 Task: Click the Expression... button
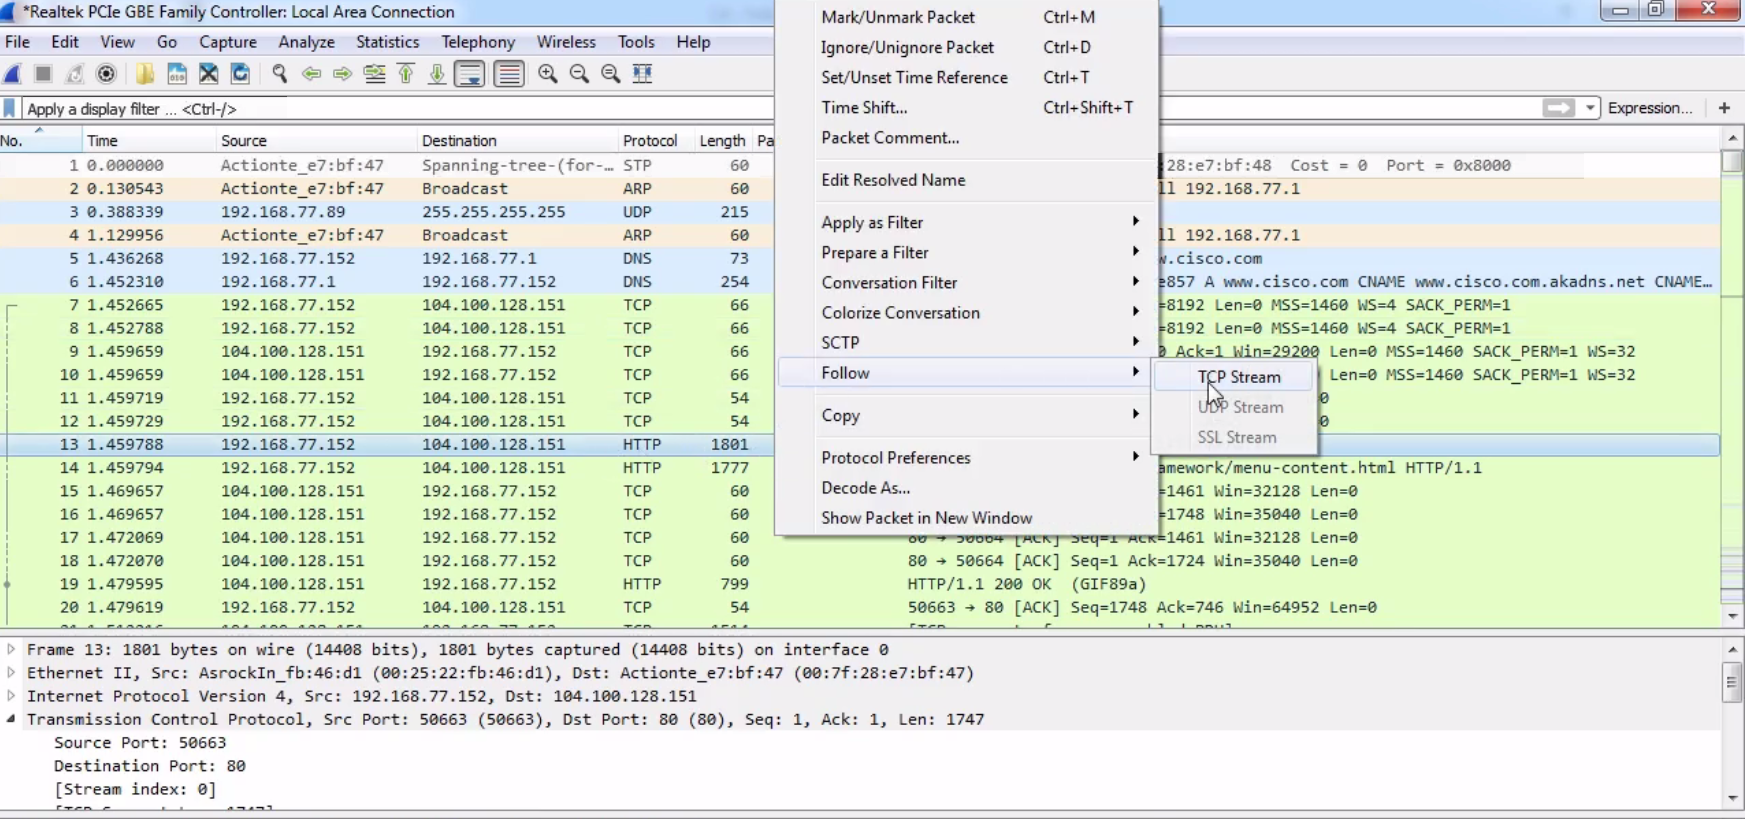pyautogui.click(x=1649, y=108)
